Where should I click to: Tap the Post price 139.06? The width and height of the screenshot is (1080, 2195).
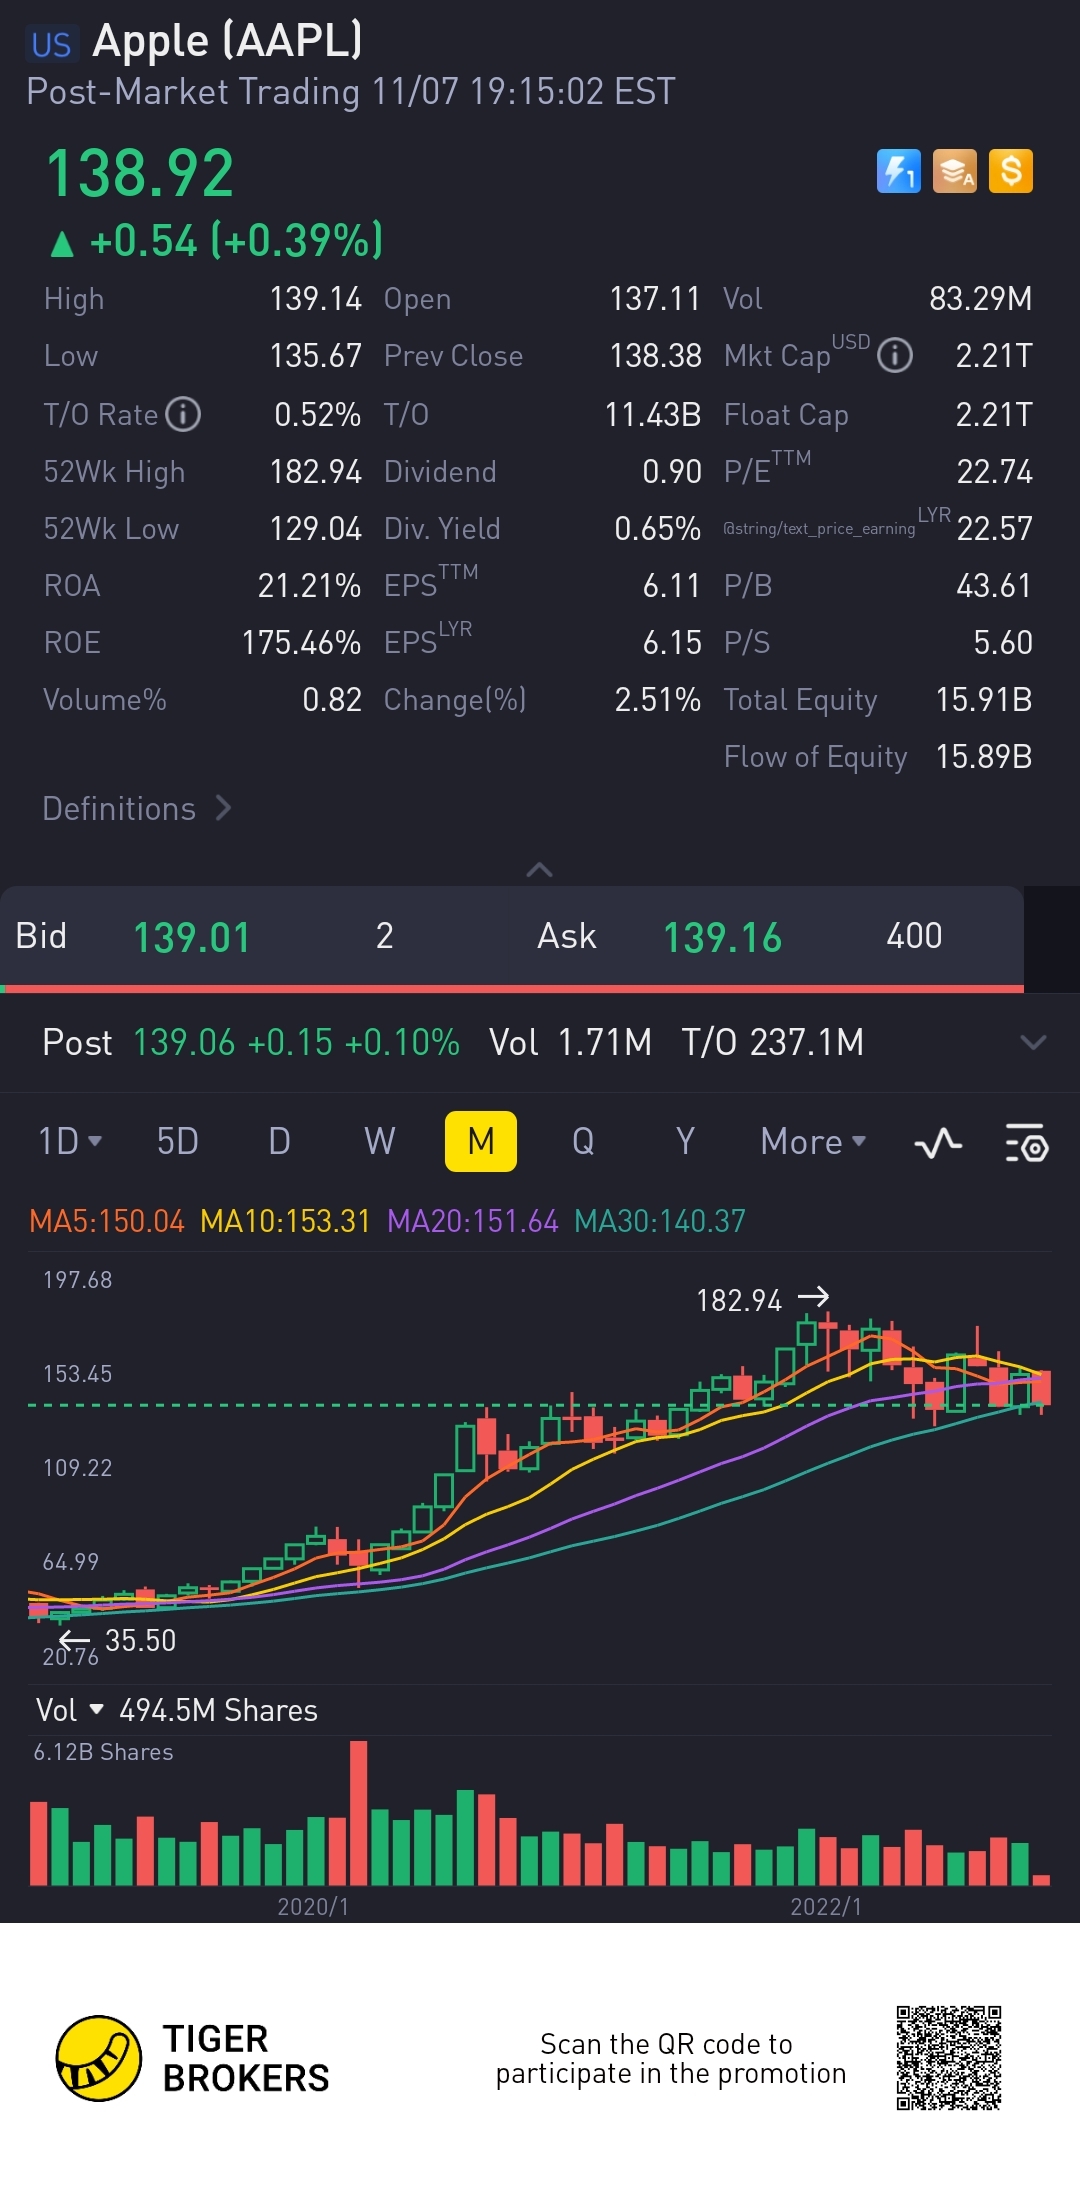click(184, 1042)
